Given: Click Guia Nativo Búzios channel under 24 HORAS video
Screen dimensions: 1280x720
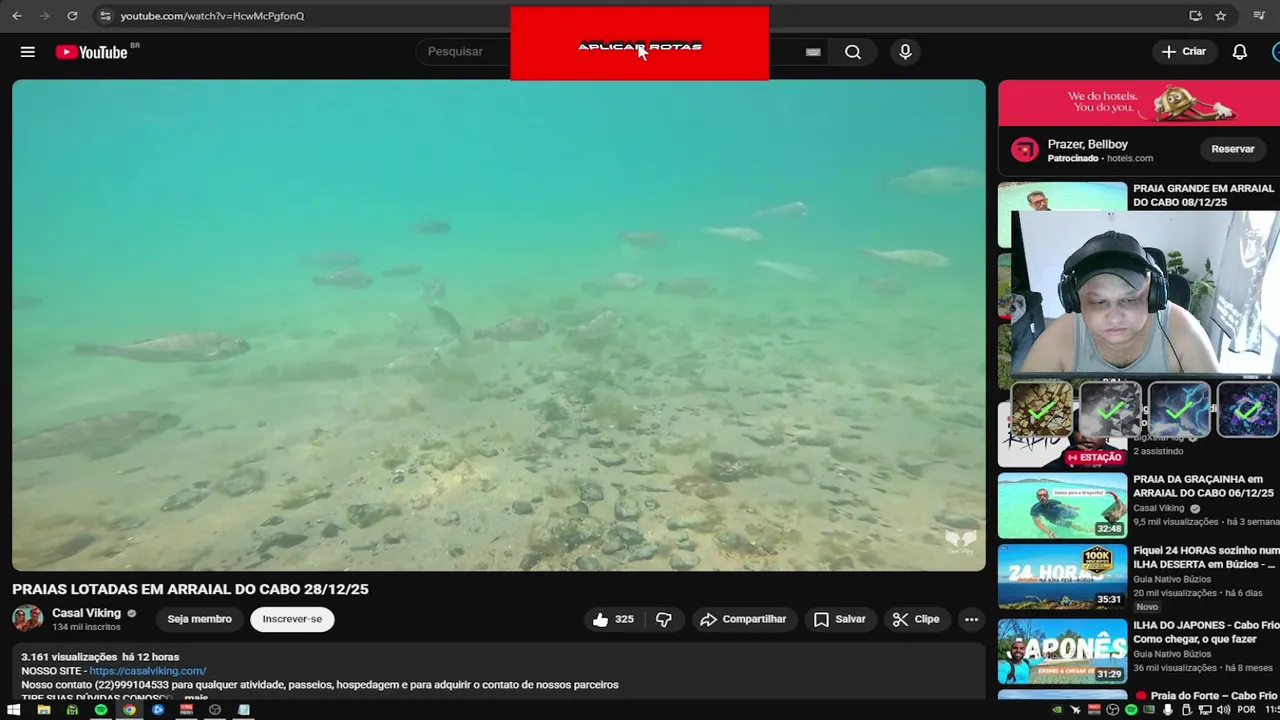Looking at the screenshot, I should (x=1172, y=579).
